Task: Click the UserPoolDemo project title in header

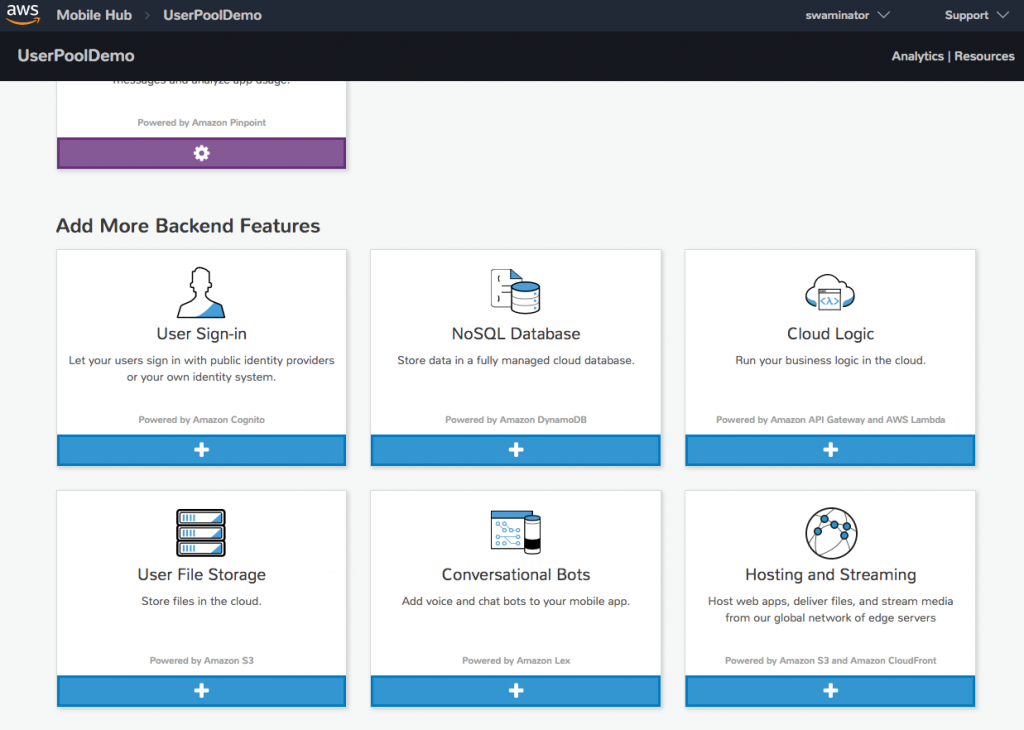Action: 76,56
